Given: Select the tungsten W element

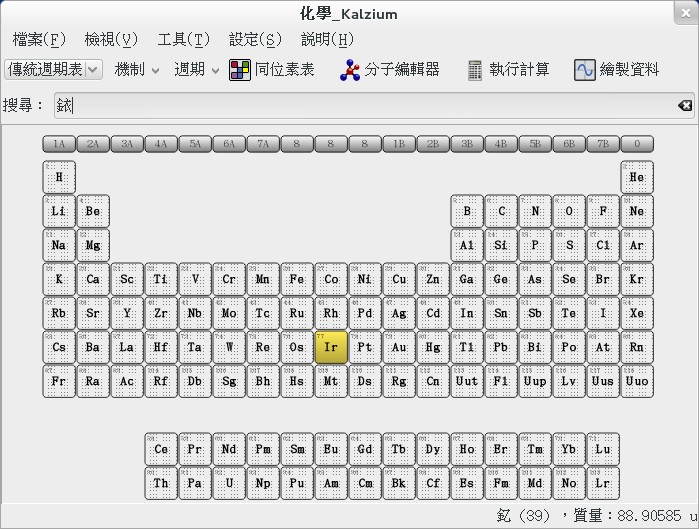Looking at the screenshot, I should 229,347.
